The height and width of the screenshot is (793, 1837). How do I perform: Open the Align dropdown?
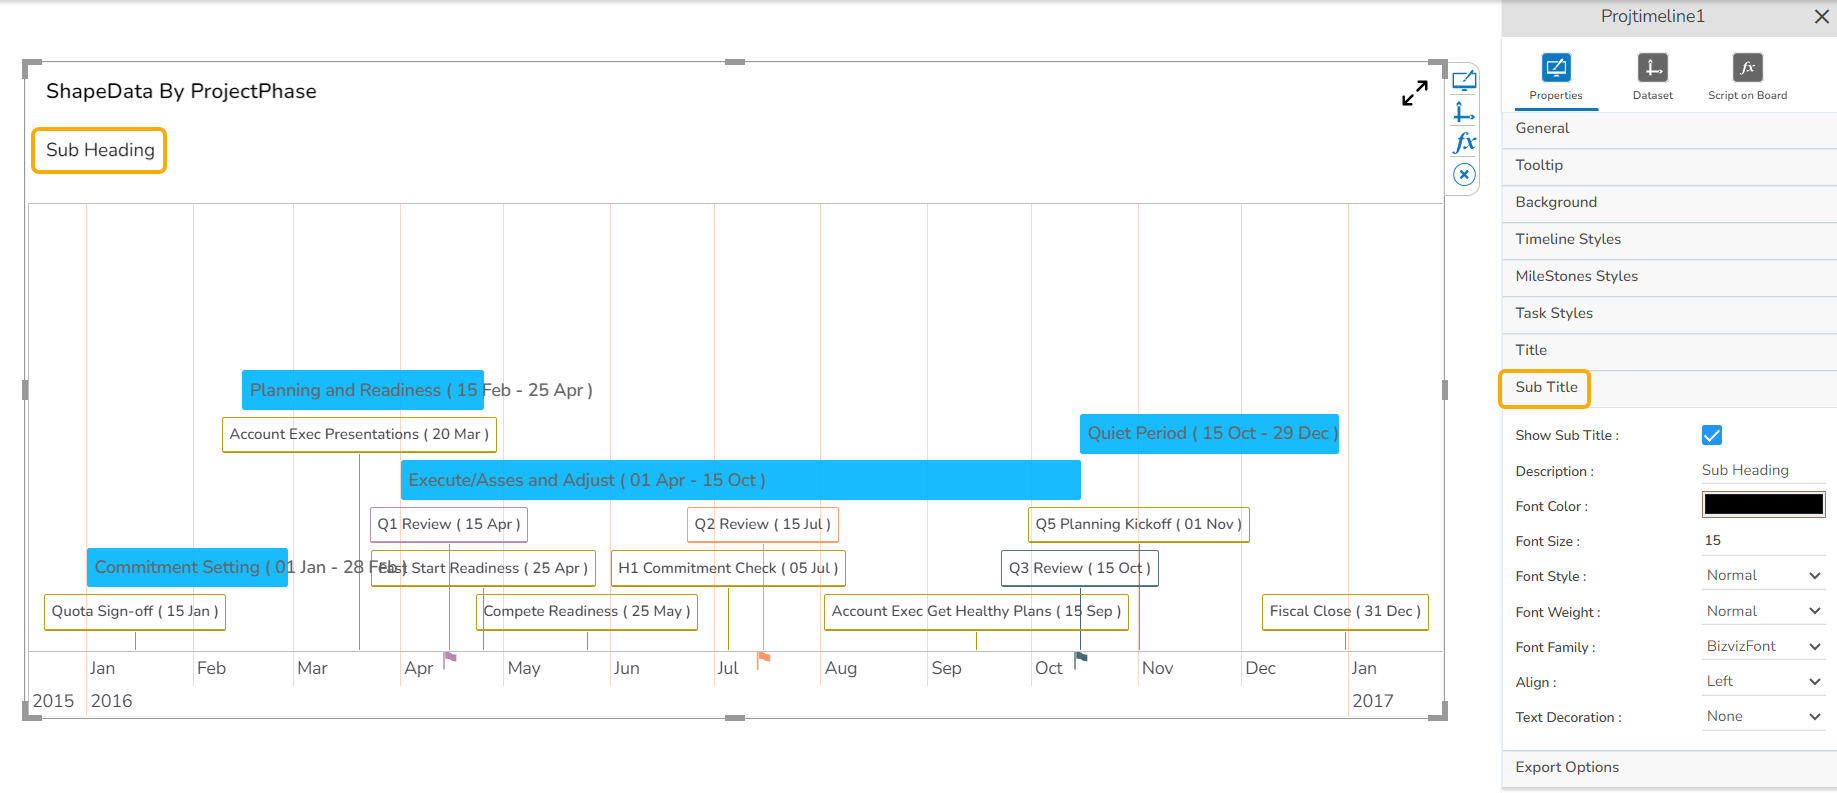[1763, 681]
